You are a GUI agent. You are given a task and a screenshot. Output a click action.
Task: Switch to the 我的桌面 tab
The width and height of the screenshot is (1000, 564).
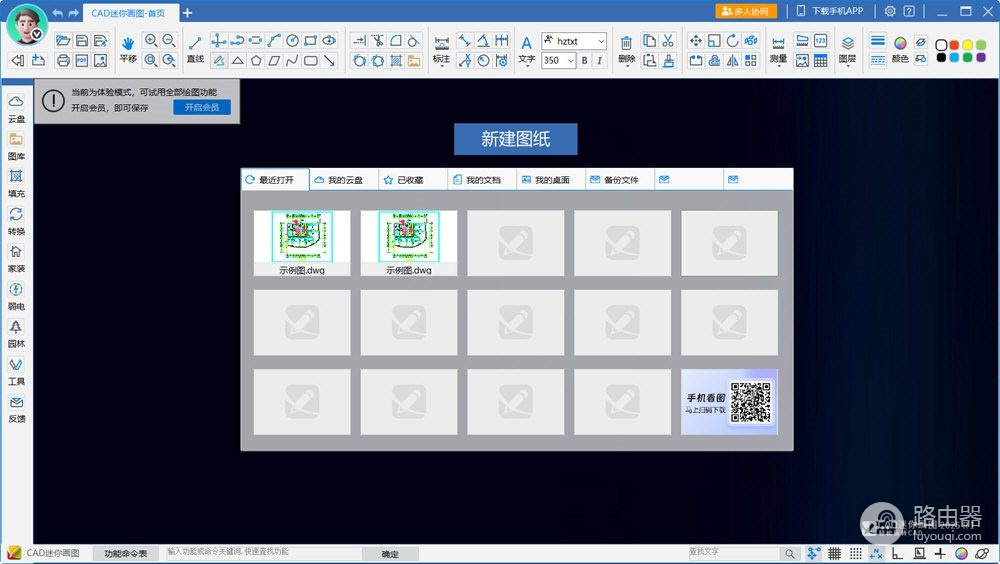click(x=550, y=180)
